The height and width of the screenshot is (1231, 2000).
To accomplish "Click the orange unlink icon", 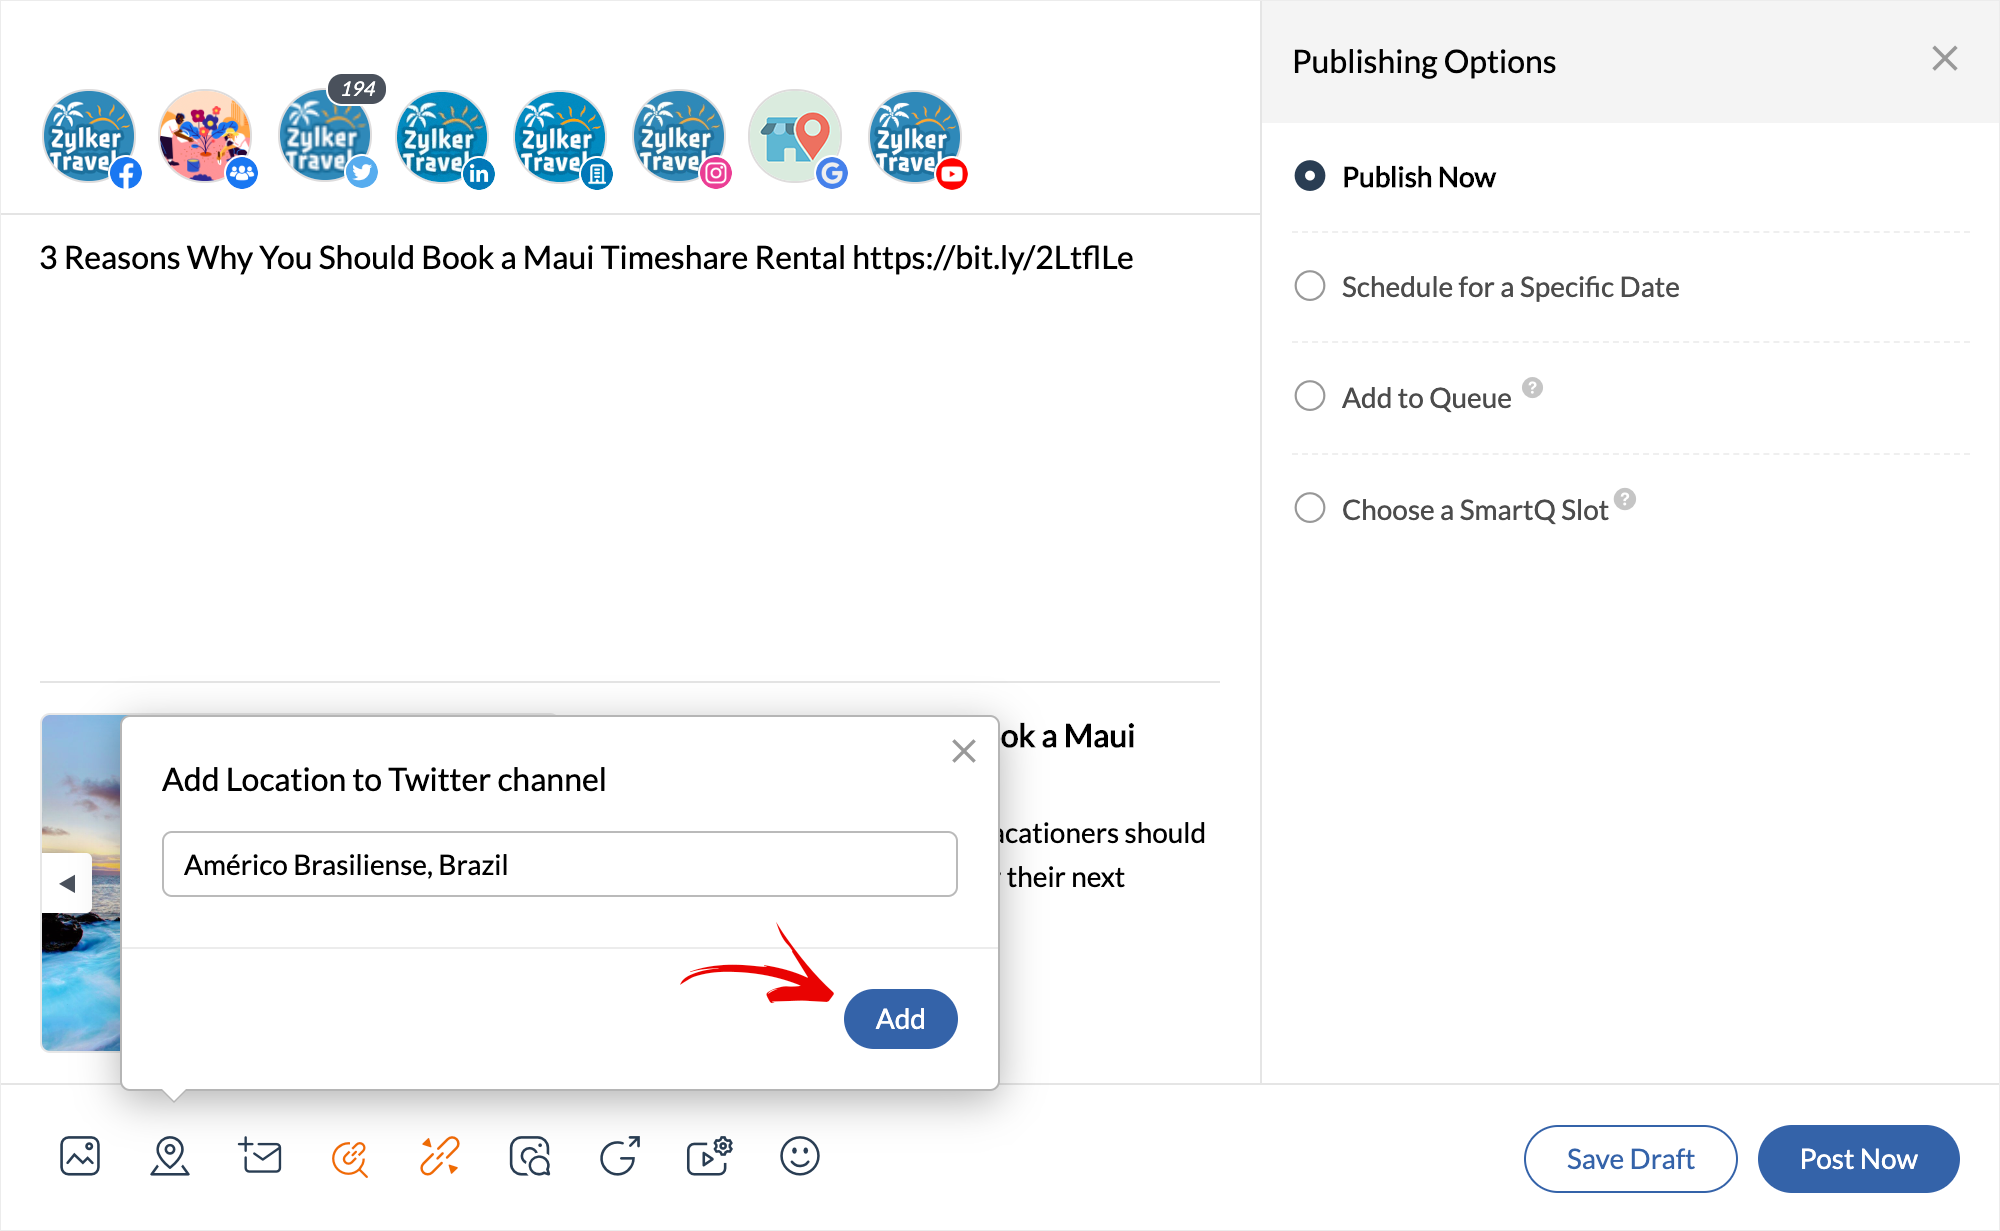I will [x=439, y=1156].
